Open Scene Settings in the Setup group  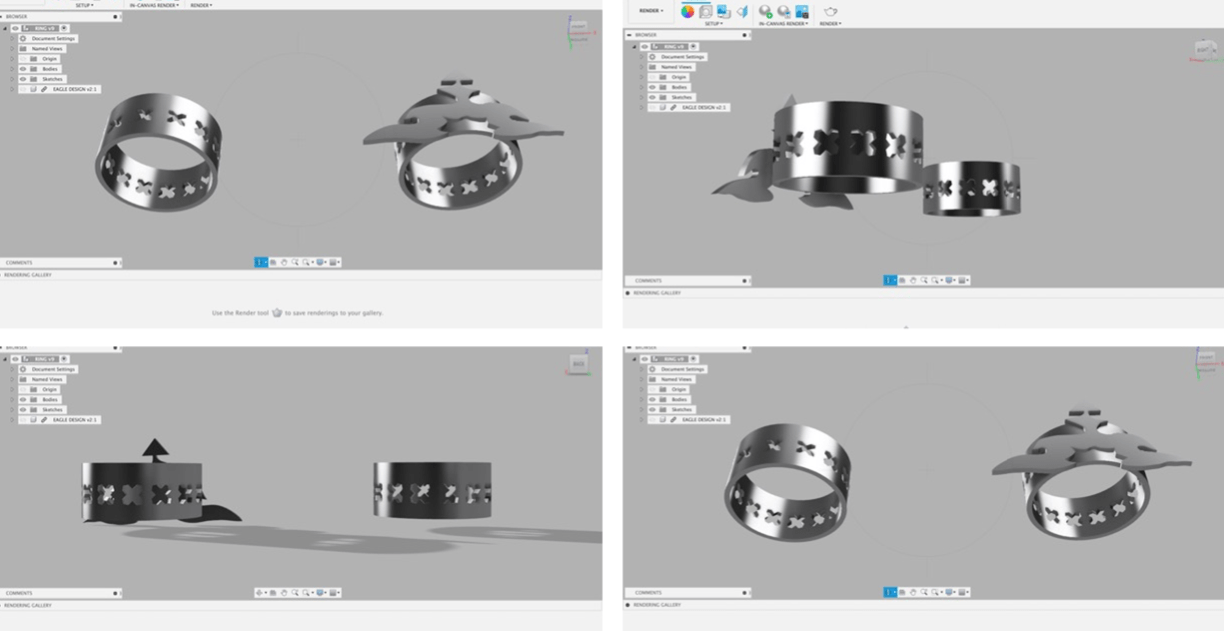705,11
